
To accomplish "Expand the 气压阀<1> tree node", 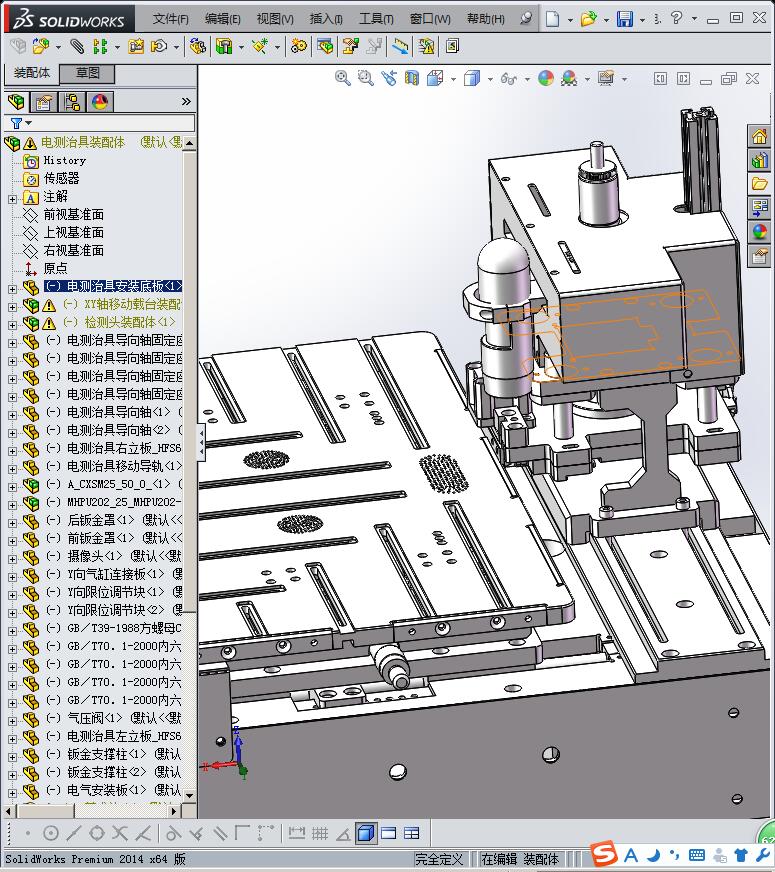I will [x=12, y=721].
